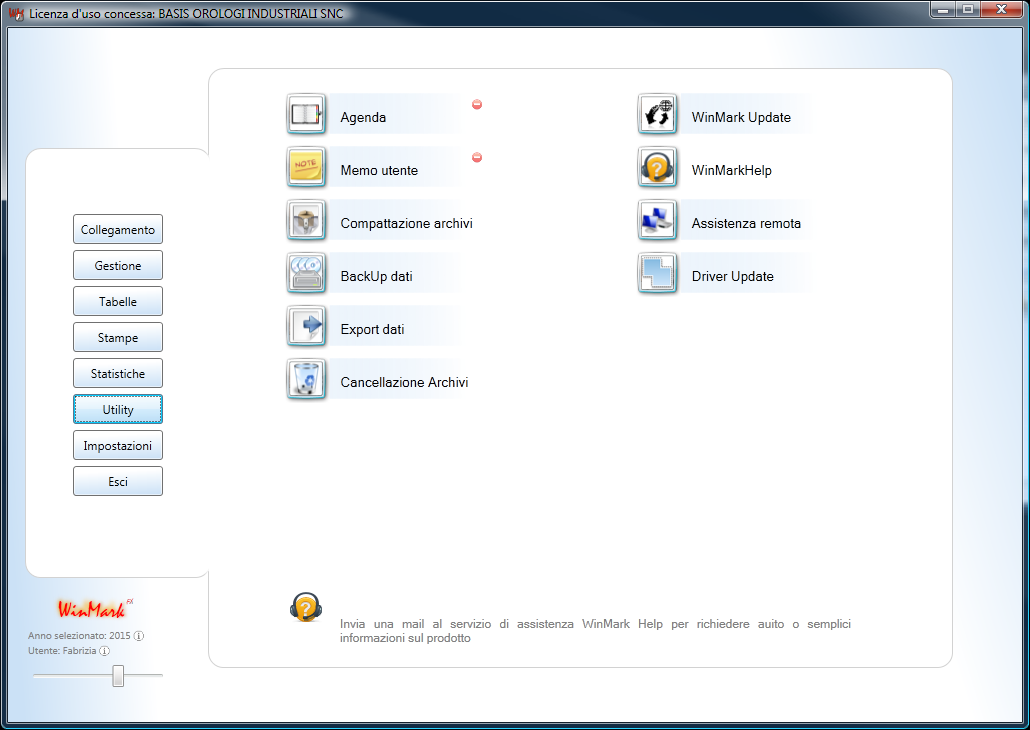1030x730 pixels.
Task: Launch the Compattazione archivi box icon
Action: coord(306,220)
